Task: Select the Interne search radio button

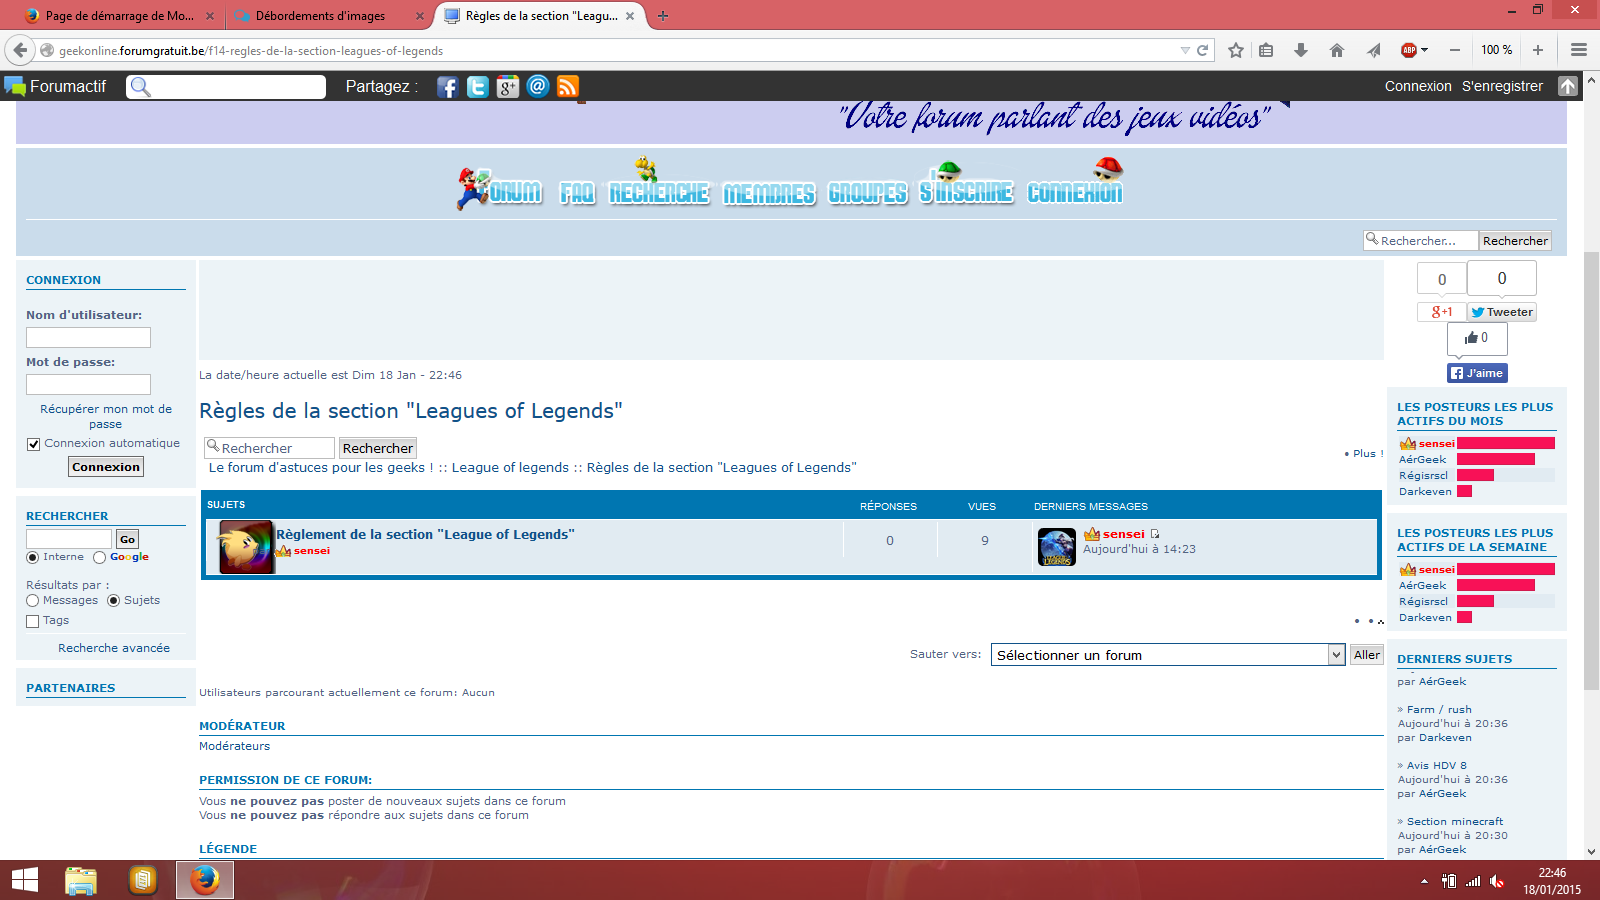Action: (33, 557)
